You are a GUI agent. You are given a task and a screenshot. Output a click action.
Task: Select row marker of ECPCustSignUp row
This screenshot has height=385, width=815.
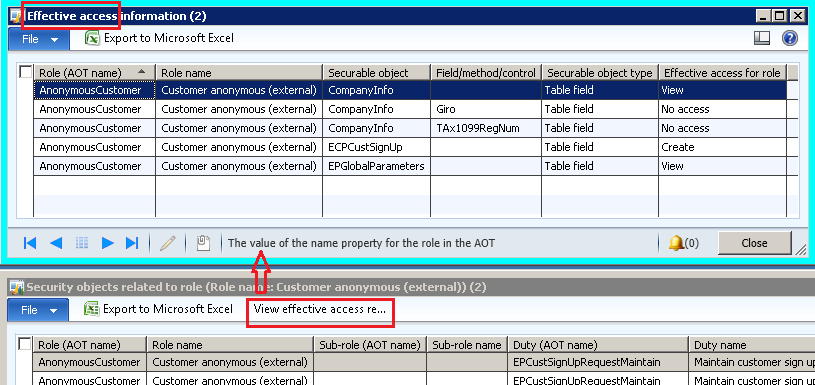pyautogui.click(x=25, y=147)
